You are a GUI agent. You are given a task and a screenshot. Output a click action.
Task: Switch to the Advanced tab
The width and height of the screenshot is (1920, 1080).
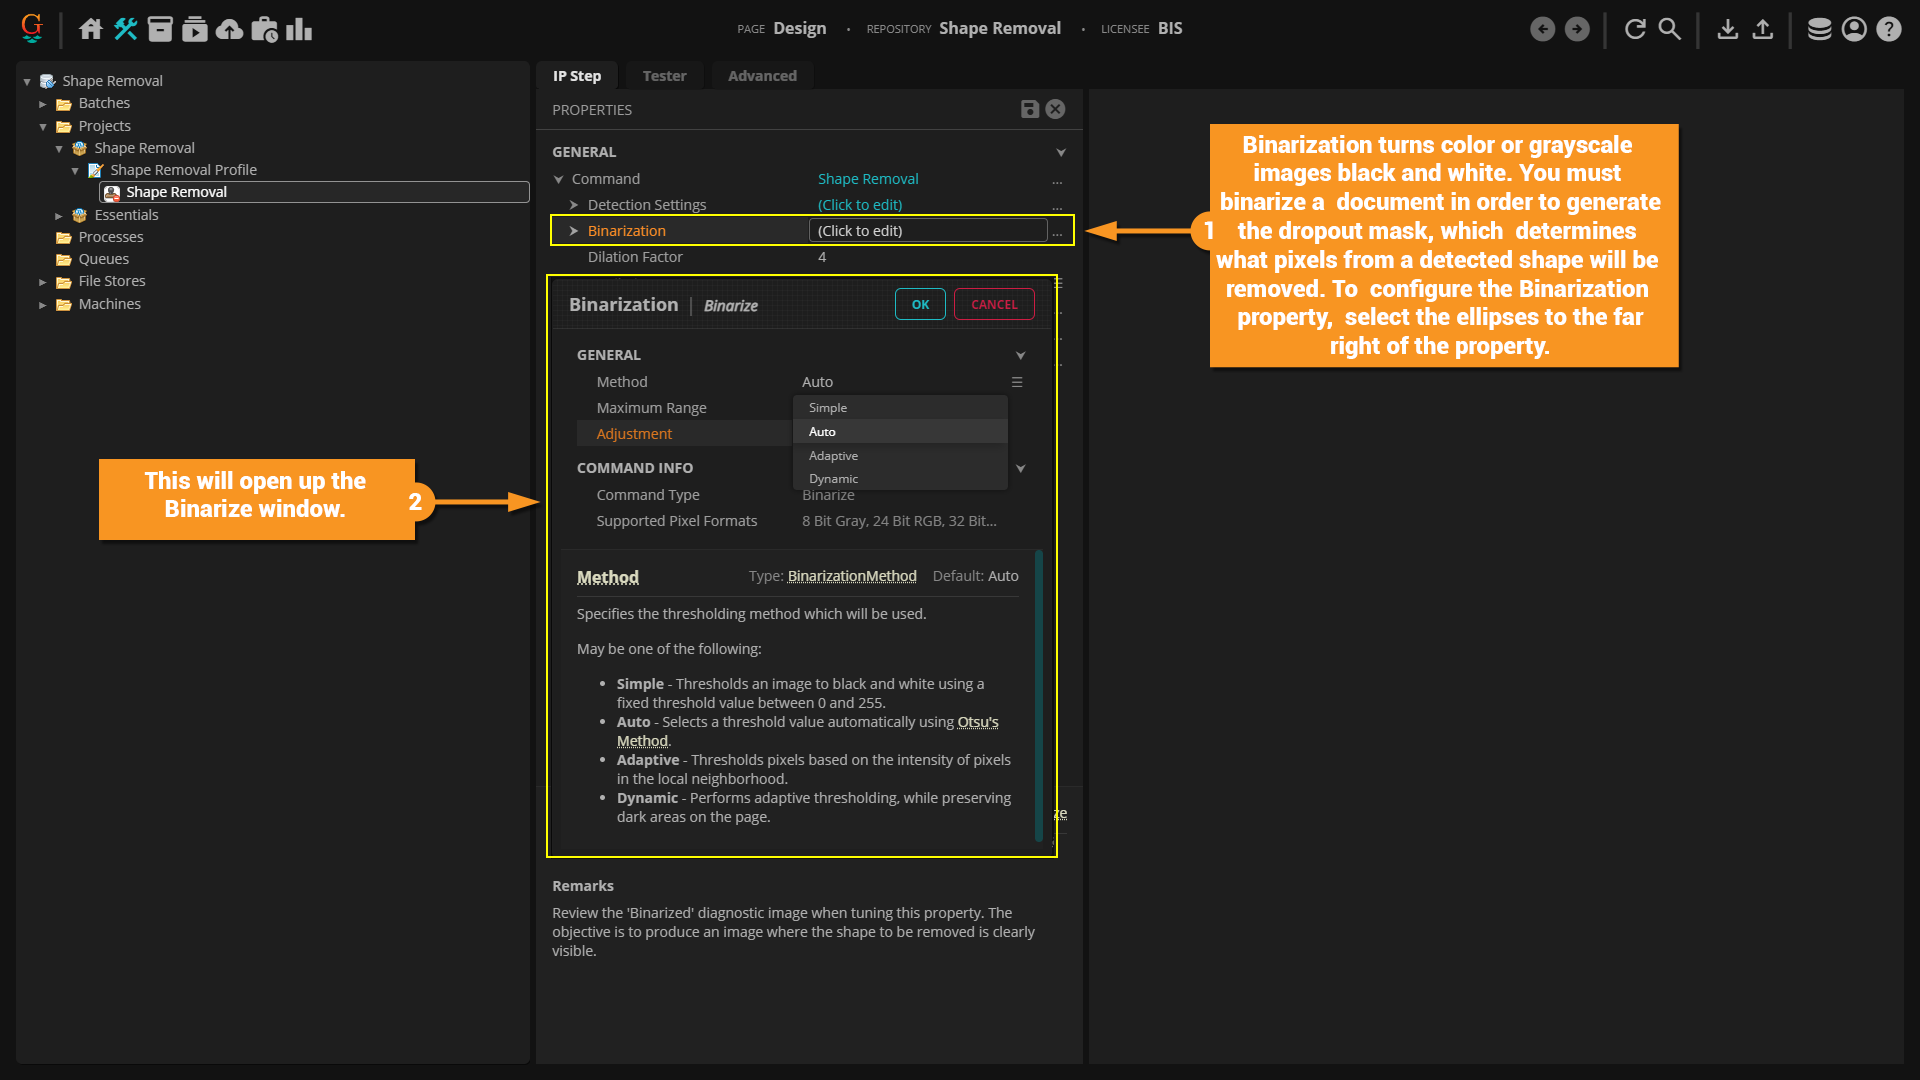[x=762, y=76]
